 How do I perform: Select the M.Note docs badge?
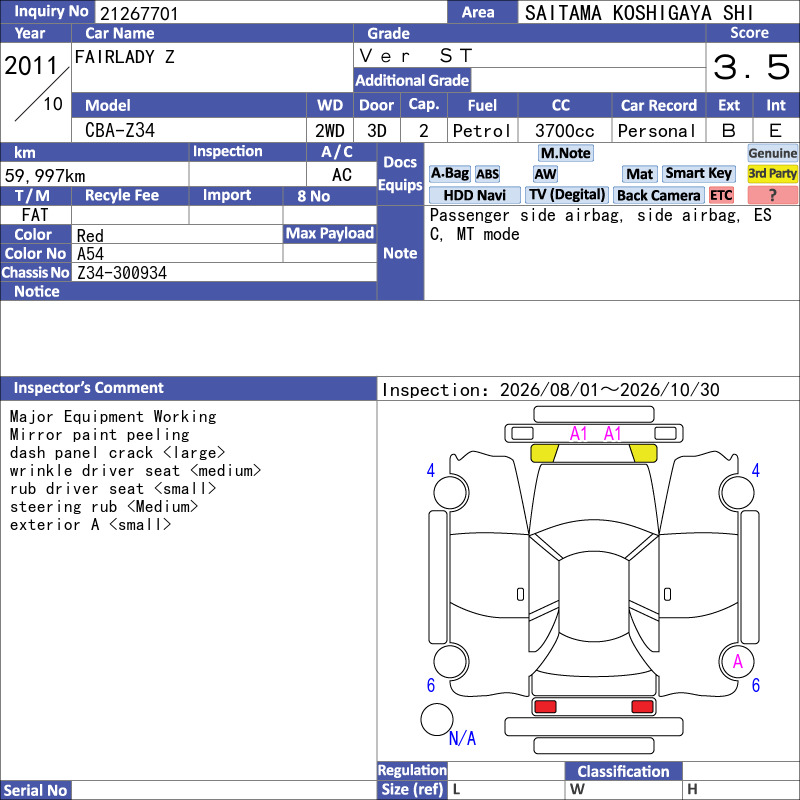566,153
